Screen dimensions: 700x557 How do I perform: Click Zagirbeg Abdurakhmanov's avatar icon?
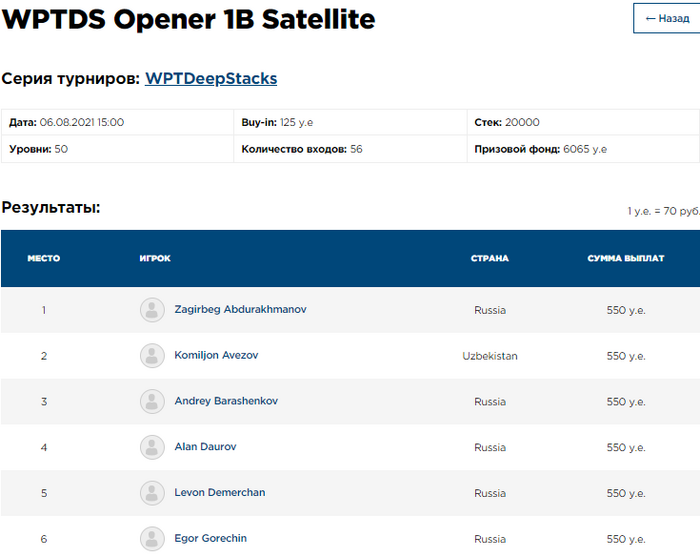click(152, 310)
